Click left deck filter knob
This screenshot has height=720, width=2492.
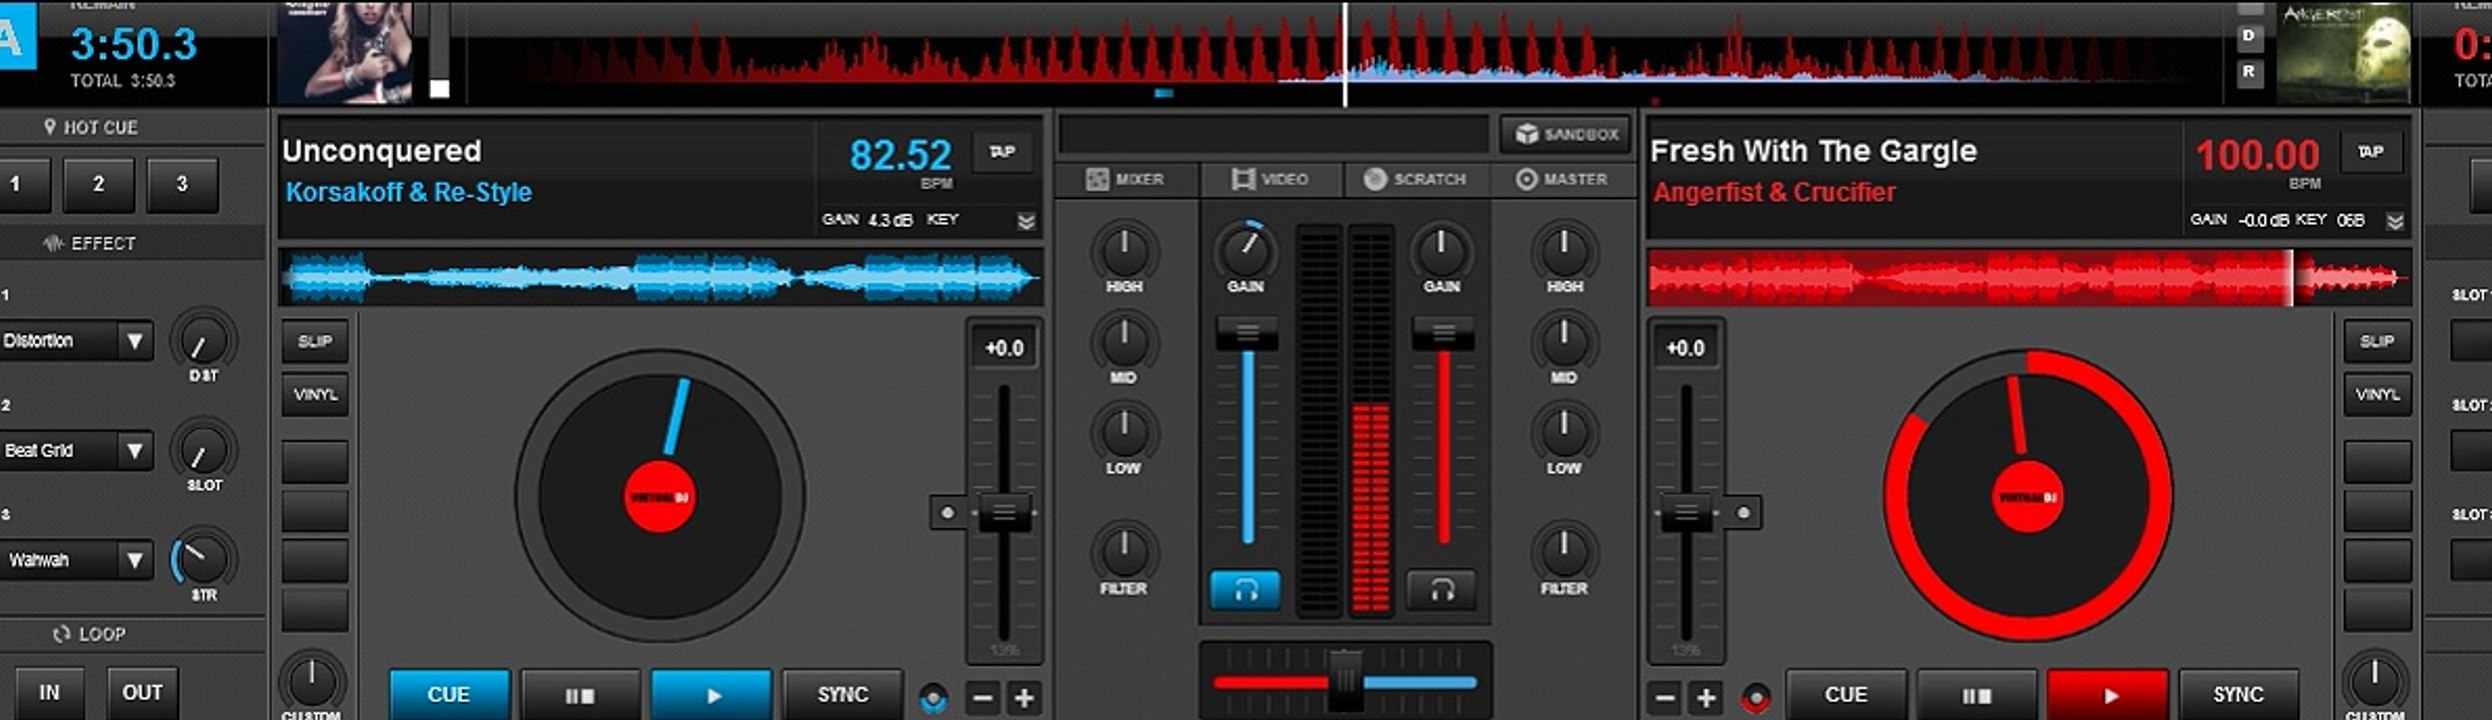pyautogui.click(x=1124, y=552)
